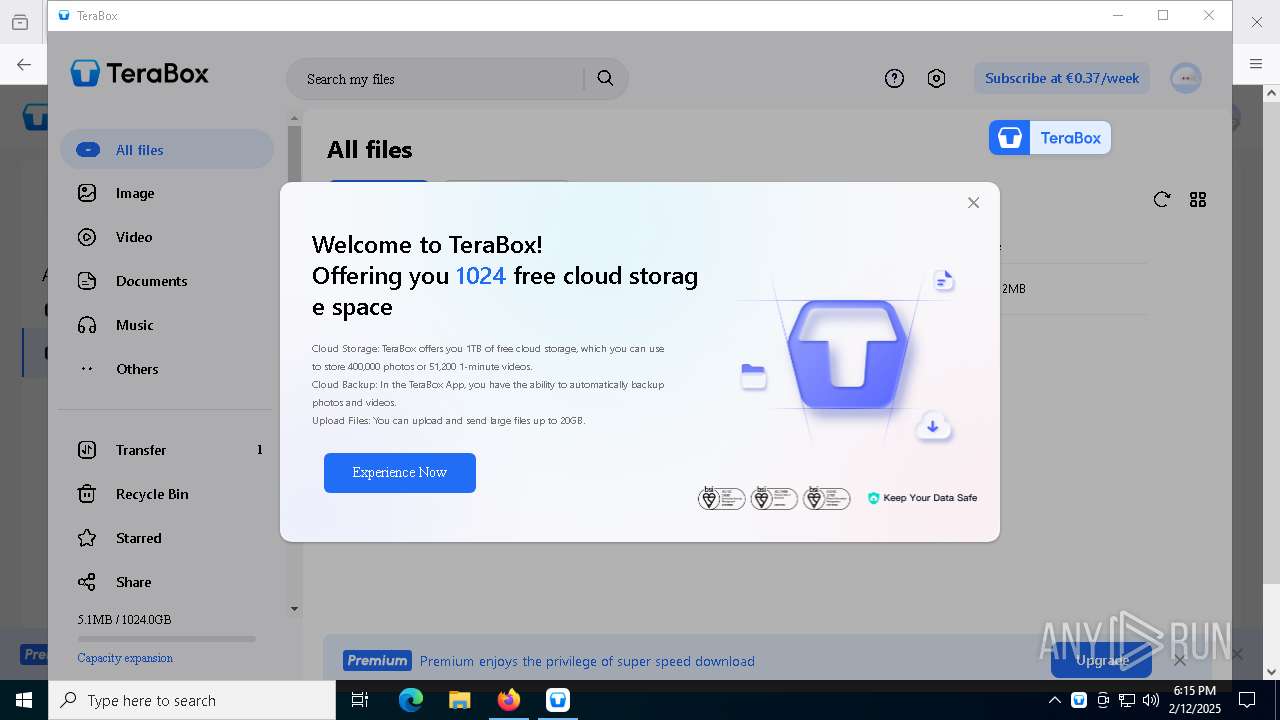Open Firefox from the taskbar
1280x720 pixels.
point(509,700)
